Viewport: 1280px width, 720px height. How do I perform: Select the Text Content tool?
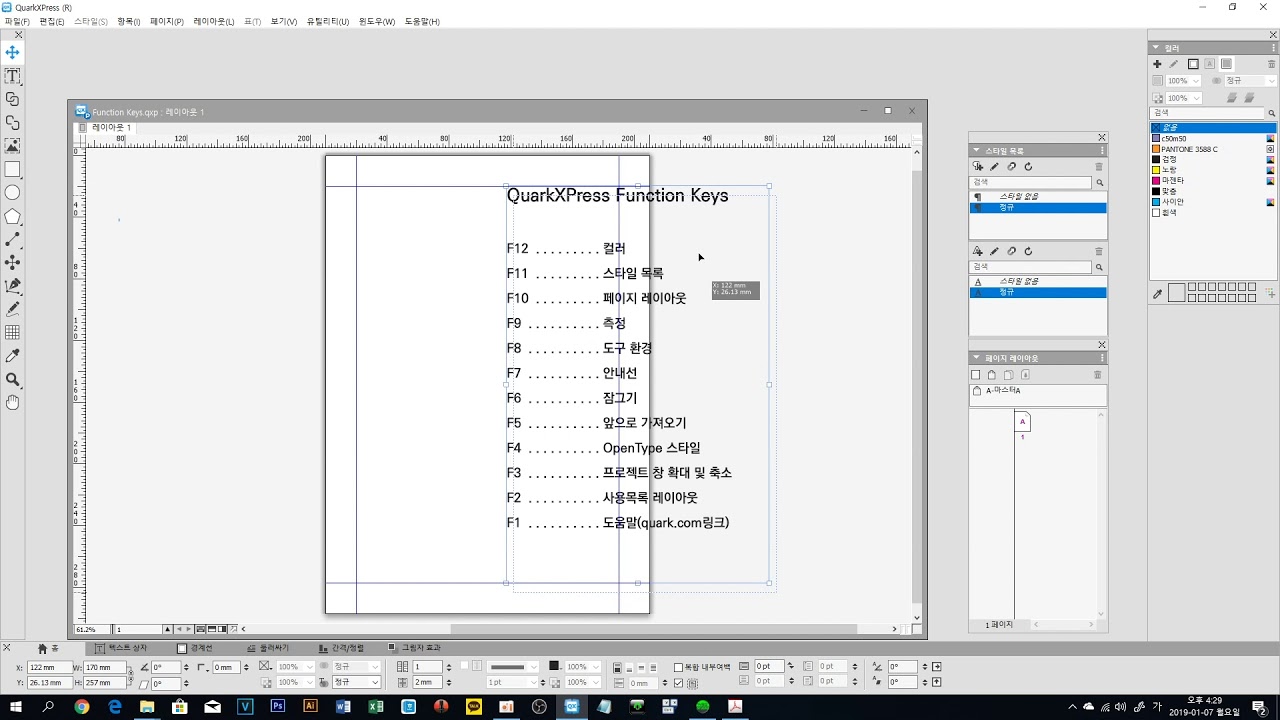[x=12, y=76]
